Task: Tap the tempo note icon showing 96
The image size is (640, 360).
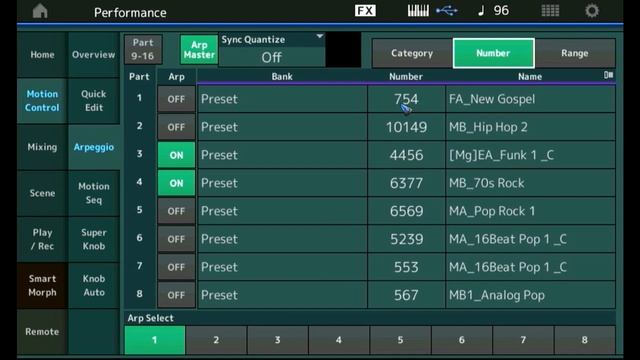Action: (493, 11)
